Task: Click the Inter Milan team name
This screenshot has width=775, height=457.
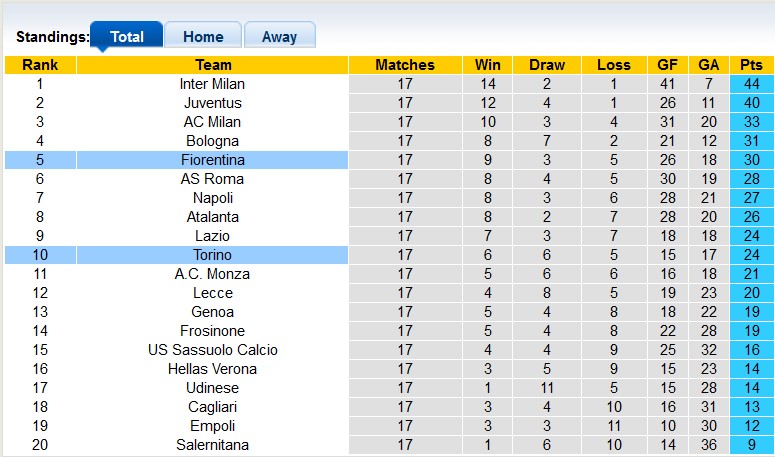Action: tap(212, 84)
